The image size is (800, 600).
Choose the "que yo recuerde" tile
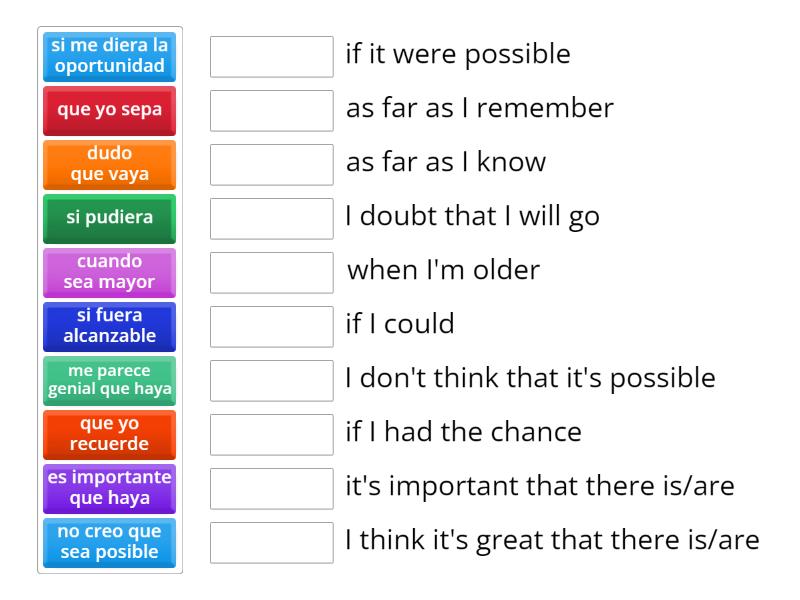[x=109, y=434]
